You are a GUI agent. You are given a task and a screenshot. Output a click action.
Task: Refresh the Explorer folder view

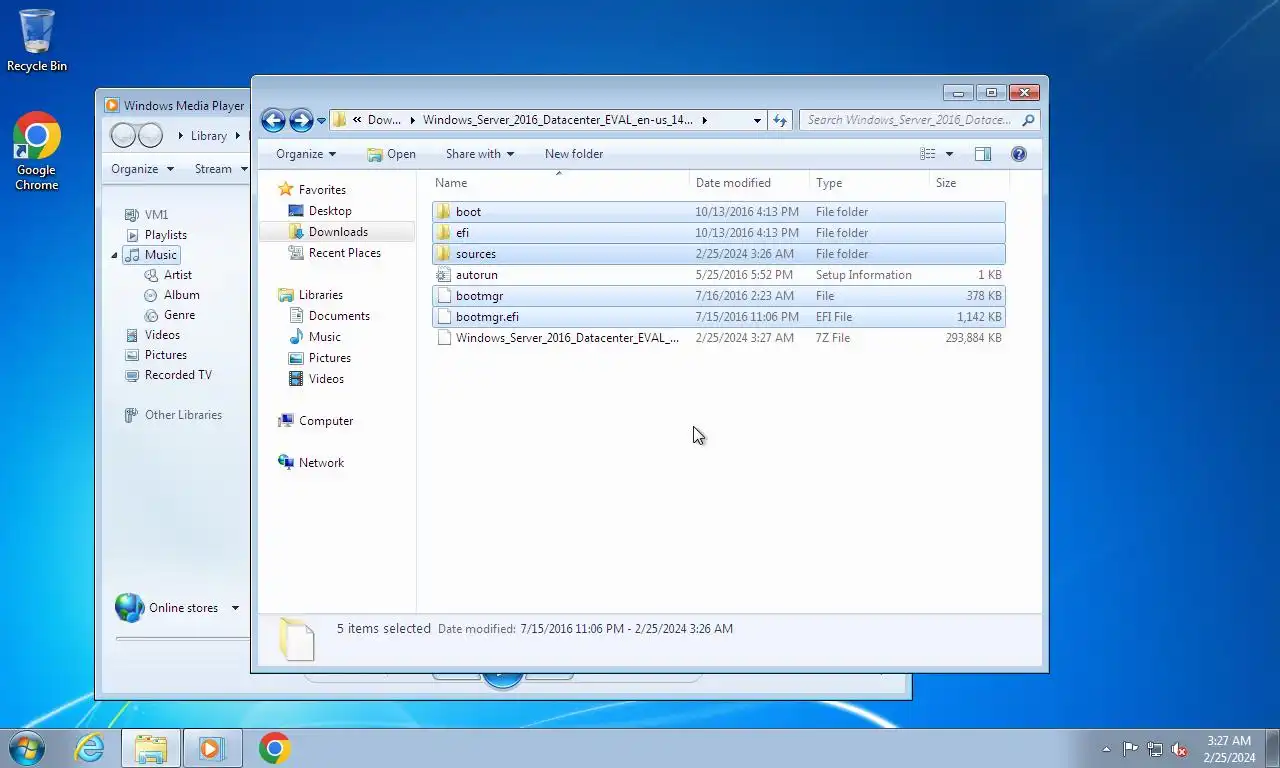(x=780, y=120)
